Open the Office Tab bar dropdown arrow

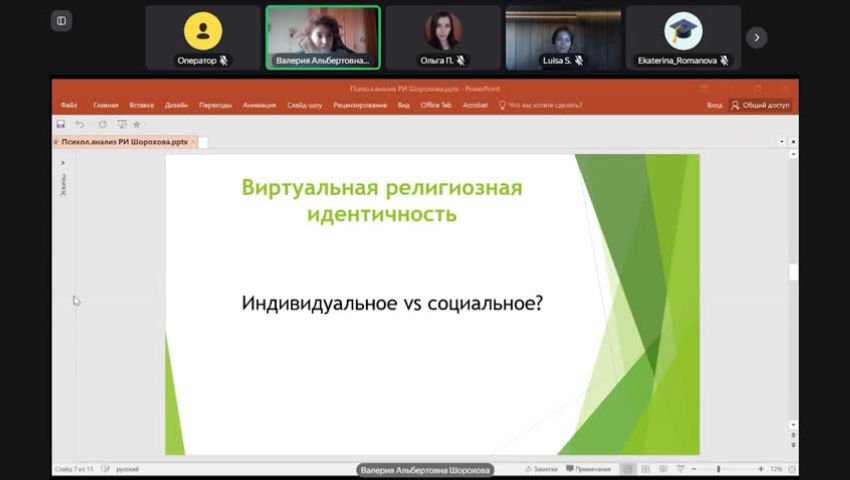[x=782, y=142]
